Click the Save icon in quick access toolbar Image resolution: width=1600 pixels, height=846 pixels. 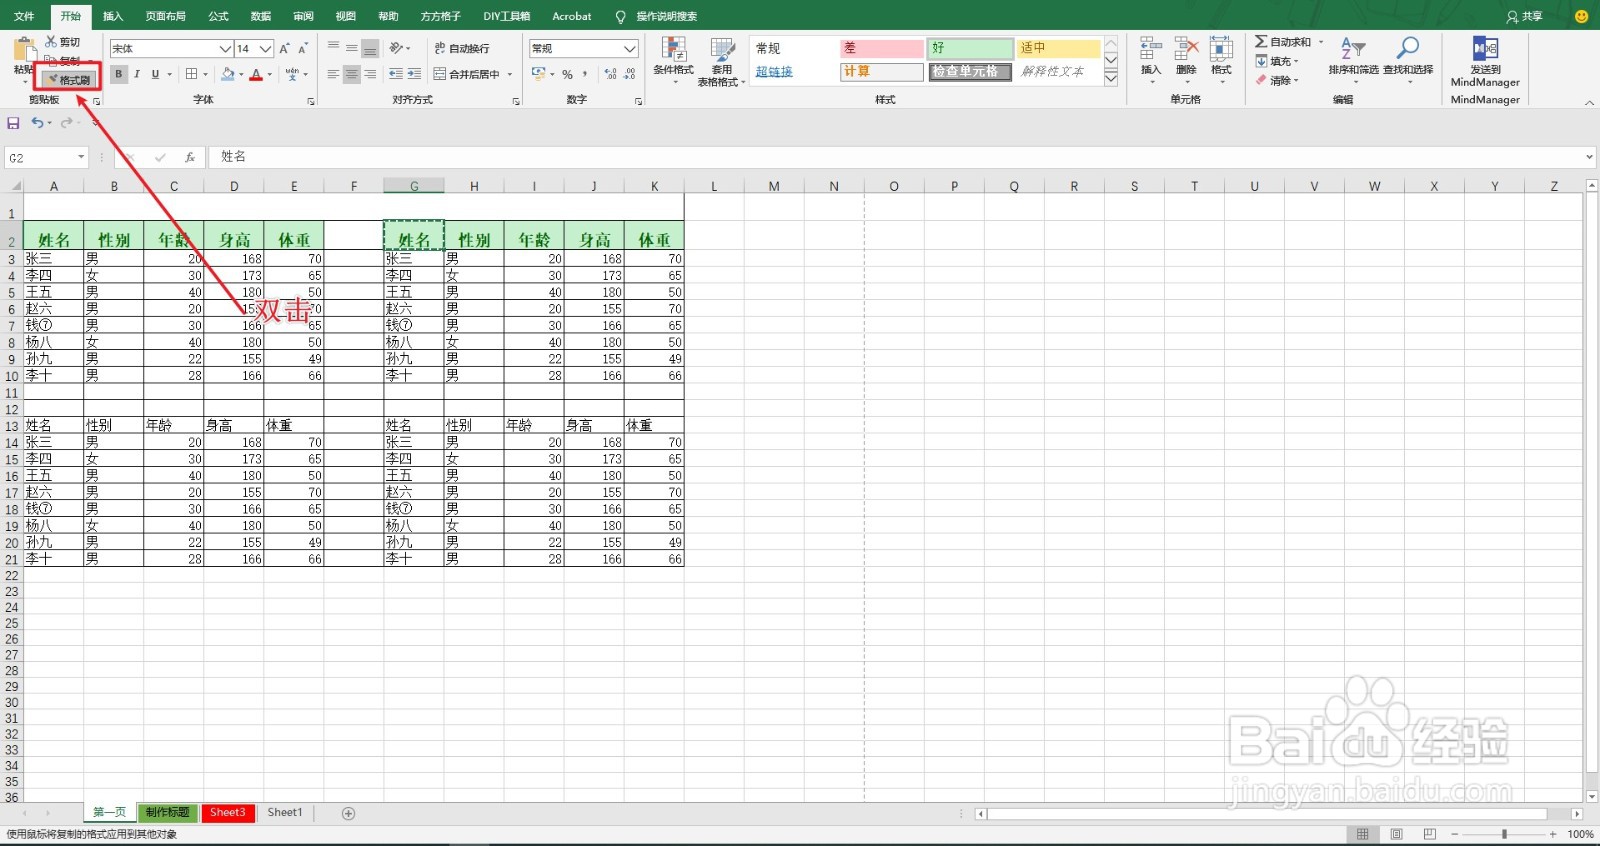tap(13, 123)
